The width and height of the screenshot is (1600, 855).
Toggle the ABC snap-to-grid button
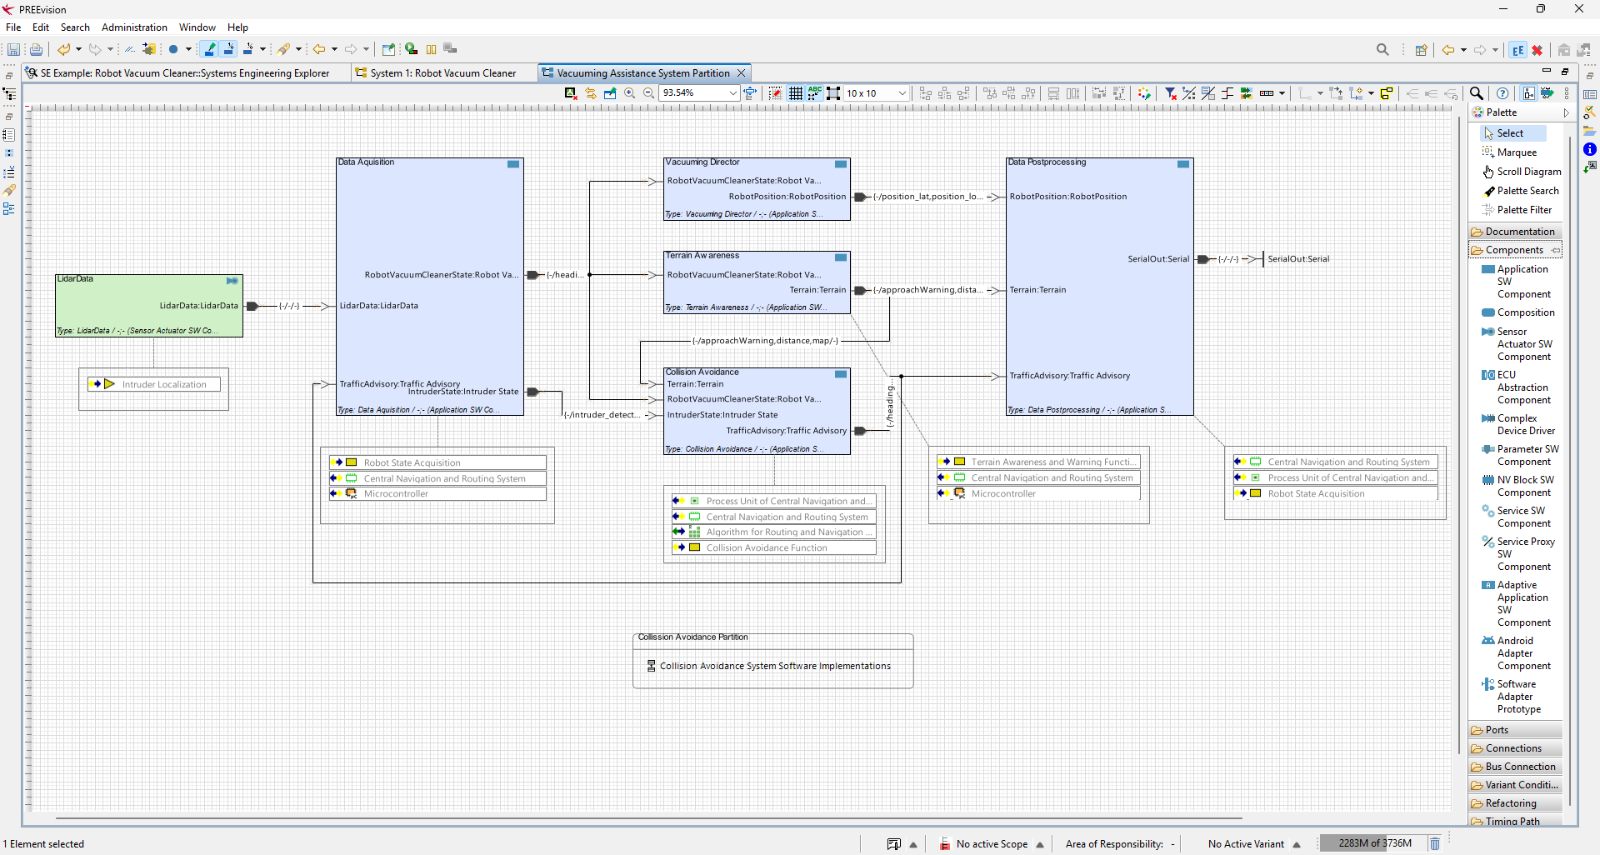[814, 93]
